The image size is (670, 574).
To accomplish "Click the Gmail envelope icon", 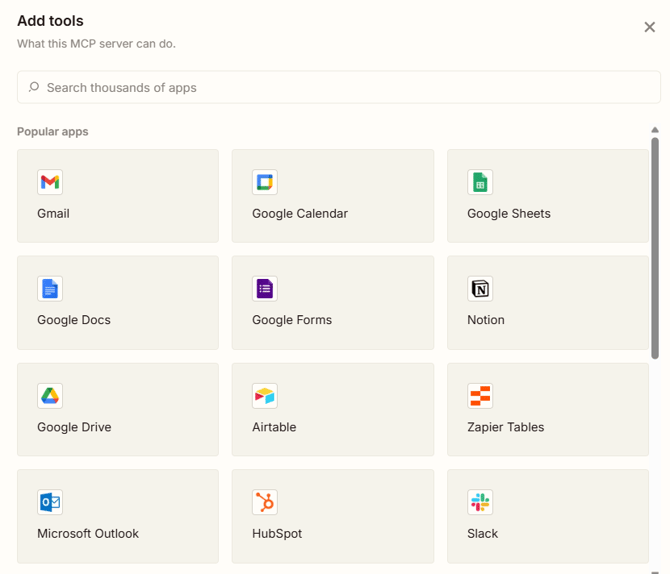I will pos(50,182).
